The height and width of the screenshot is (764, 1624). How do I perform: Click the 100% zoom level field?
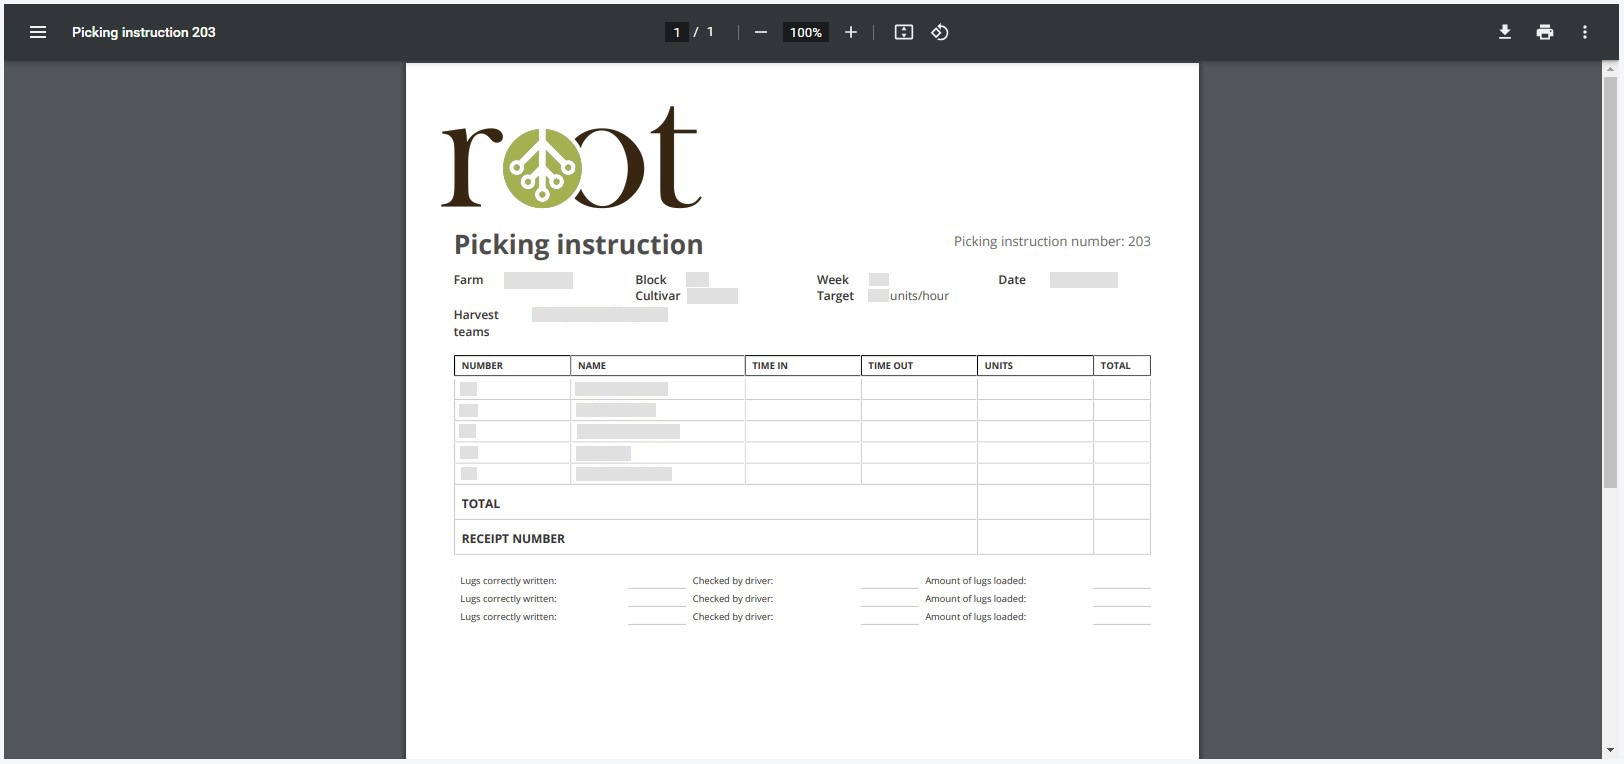coord(806,32)
